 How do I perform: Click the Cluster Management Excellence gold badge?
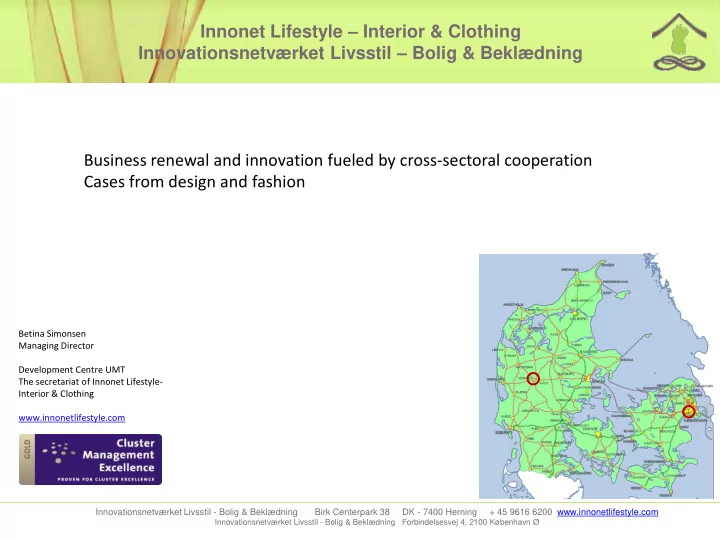pos(90,459)
